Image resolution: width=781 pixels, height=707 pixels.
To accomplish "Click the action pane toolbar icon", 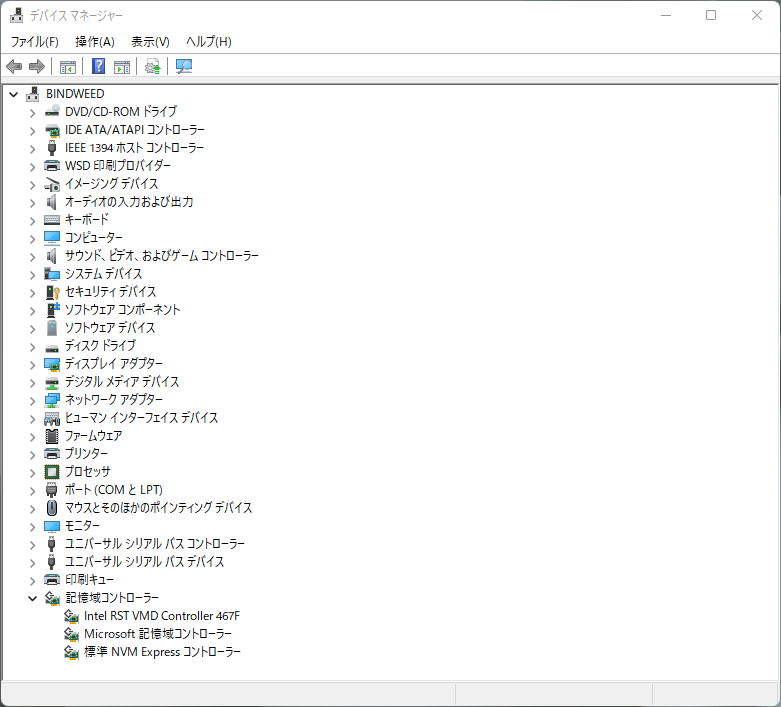I will coord(122,66).
